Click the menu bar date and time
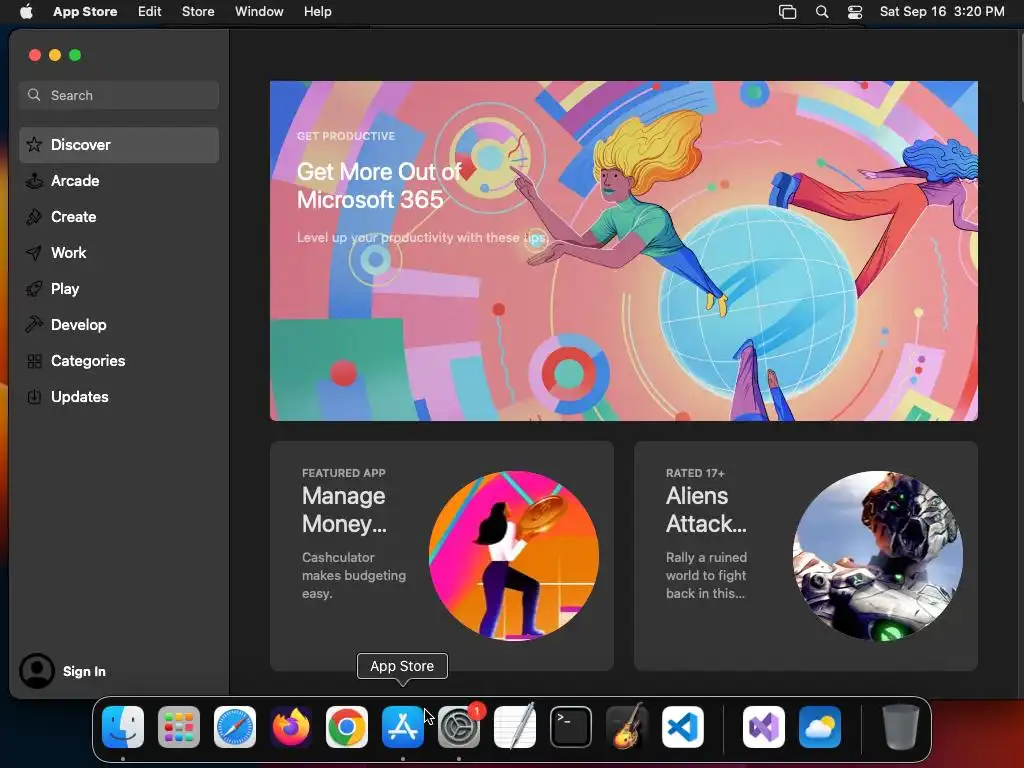The image size is (1024, 768). 942,12
